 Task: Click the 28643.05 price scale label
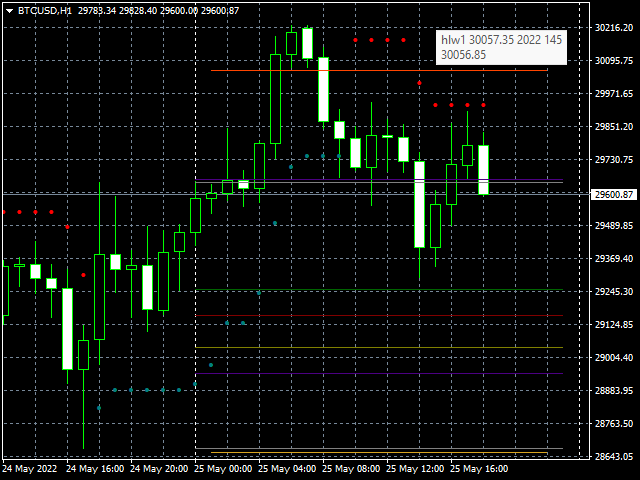click(614, 456)
